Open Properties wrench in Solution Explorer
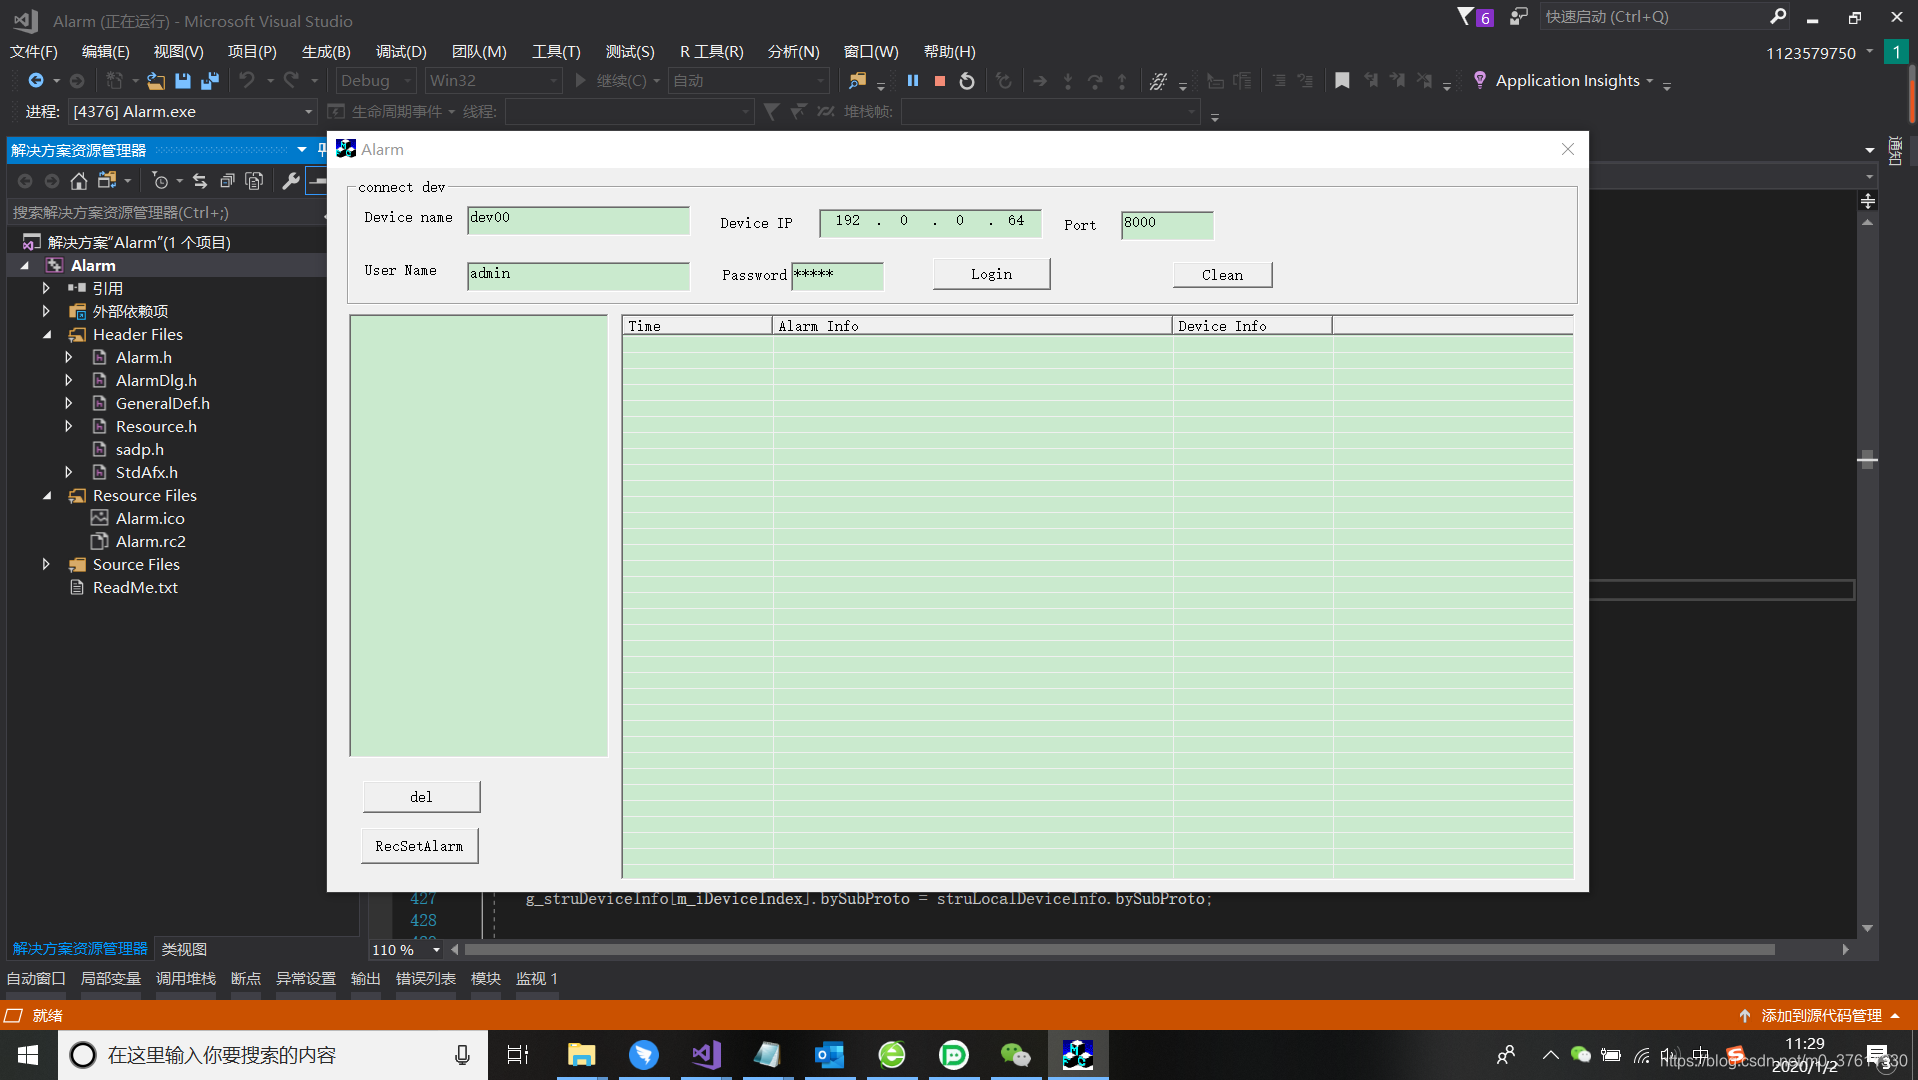Screen dimensions: 1918x1080 point(291,181)
